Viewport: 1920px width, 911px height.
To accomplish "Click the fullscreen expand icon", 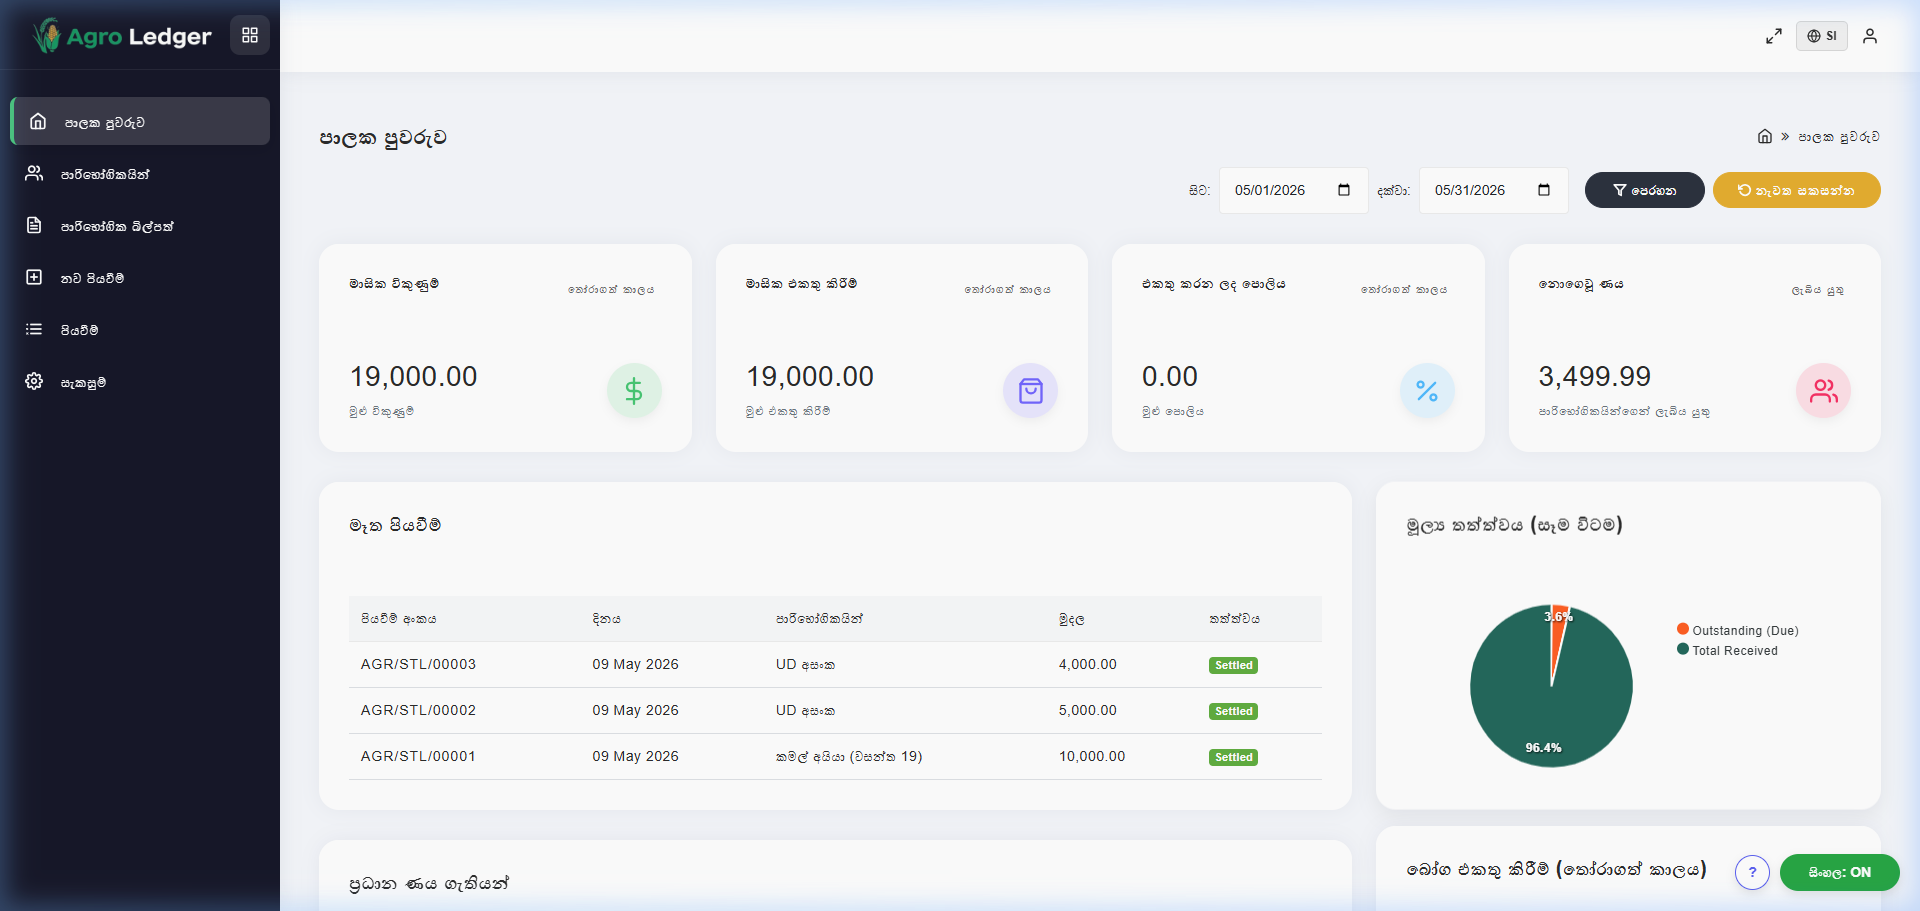I will tap(1774, 36).
